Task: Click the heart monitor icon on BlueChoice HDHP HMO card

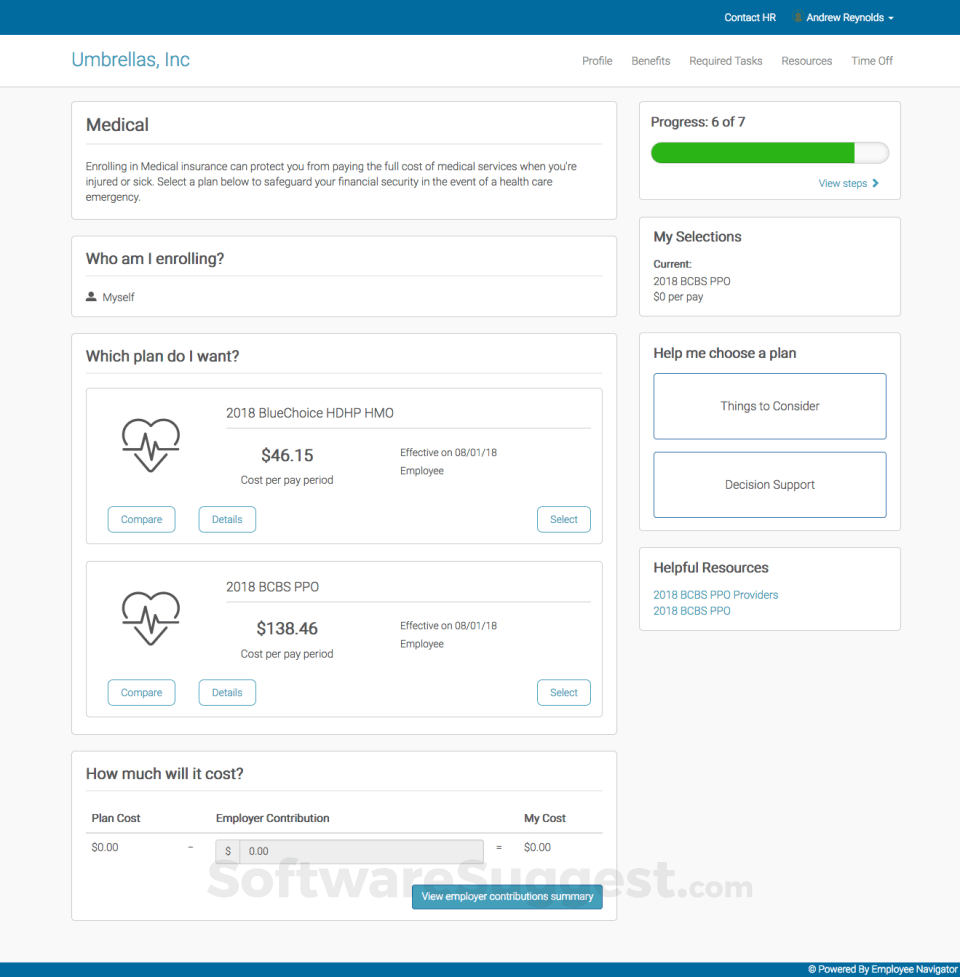Action: click(150, 444)
